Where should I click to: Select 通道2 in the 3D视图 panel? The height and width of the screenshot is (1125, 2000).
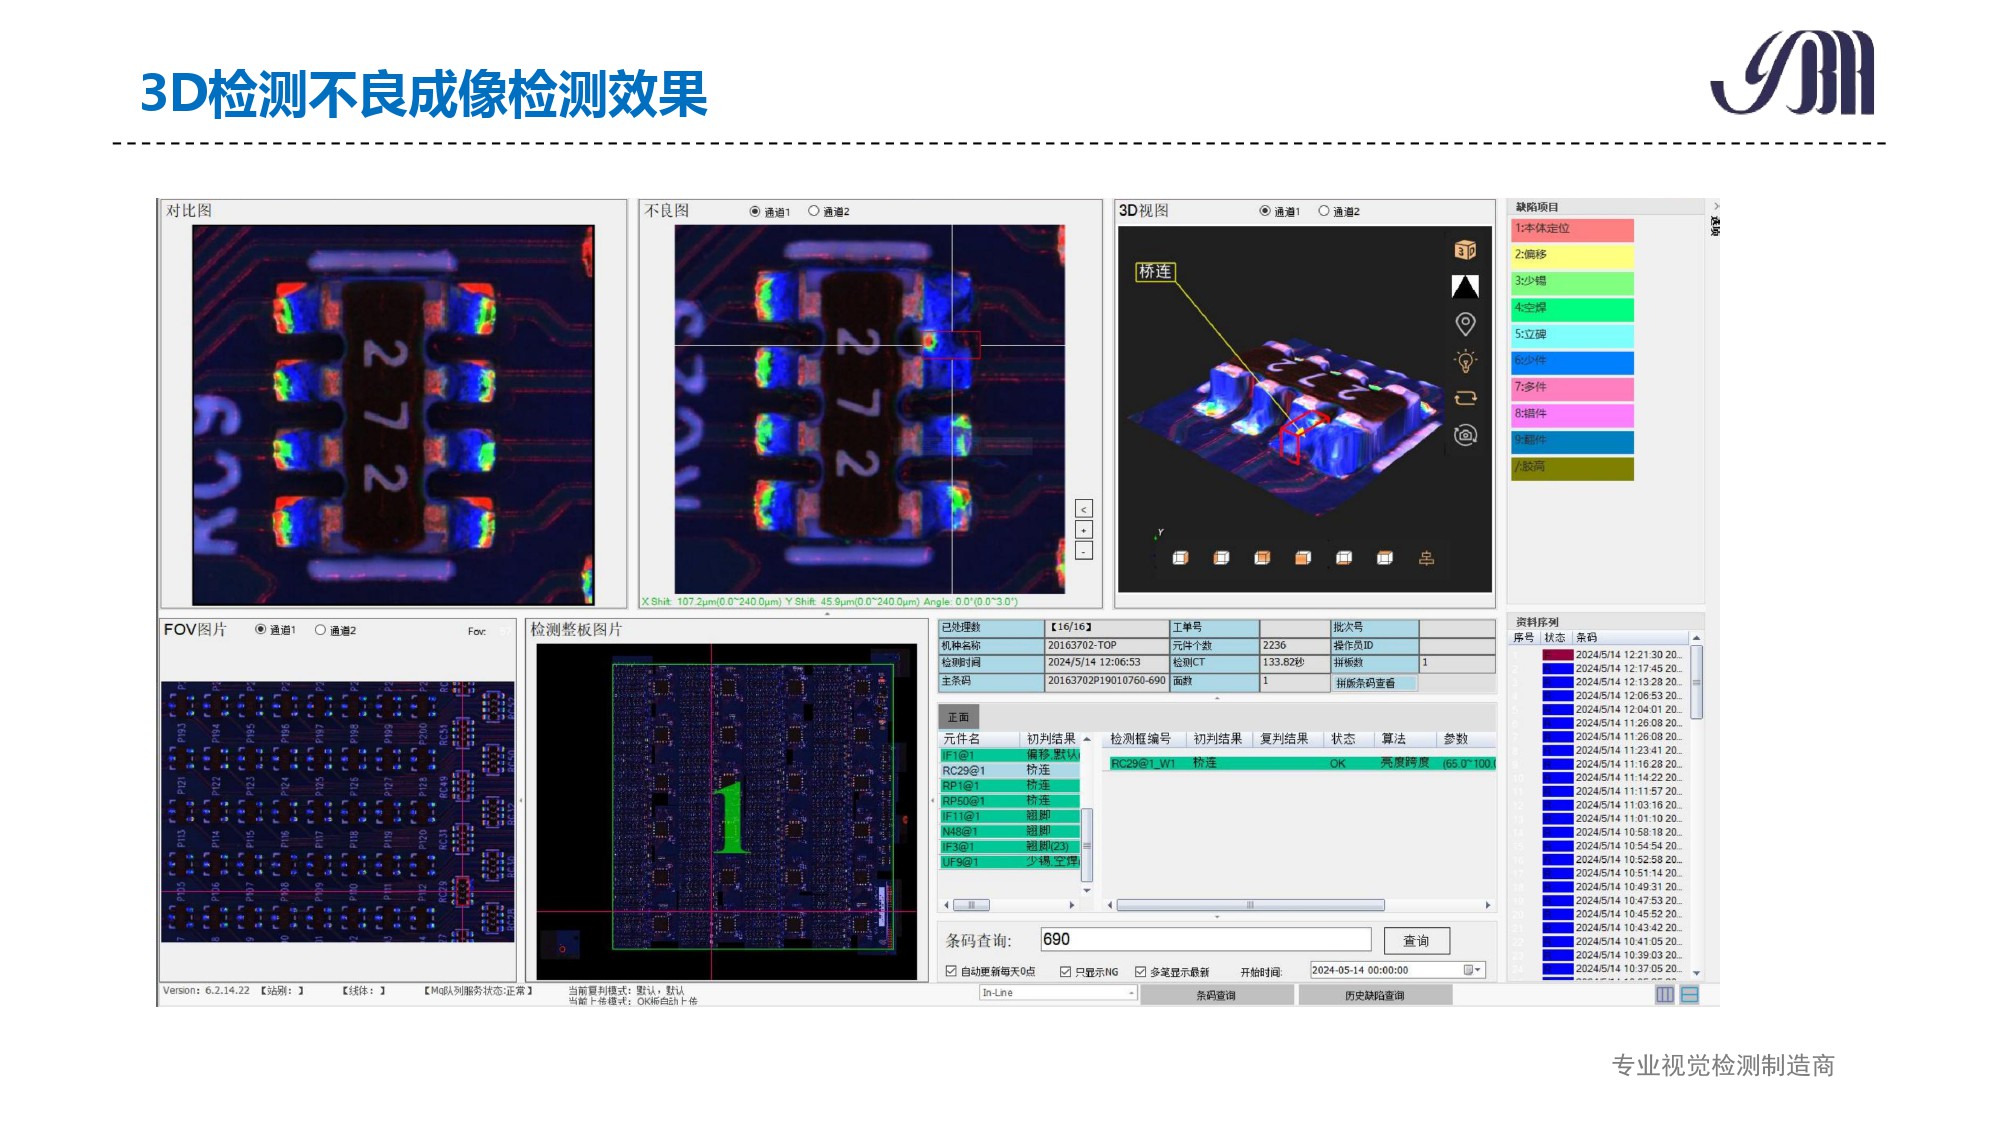(1324, 211)
